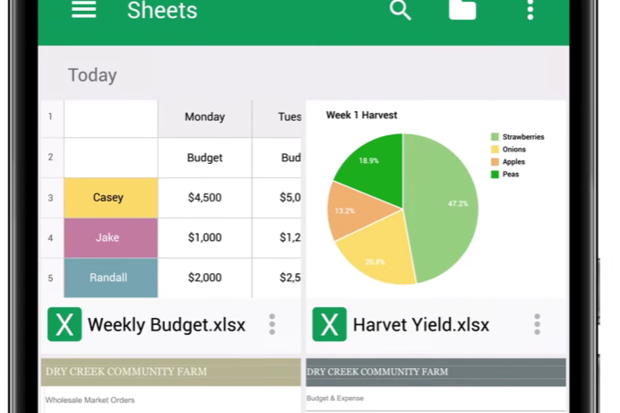Click the $1,000 budget cell

pos(205,238)
